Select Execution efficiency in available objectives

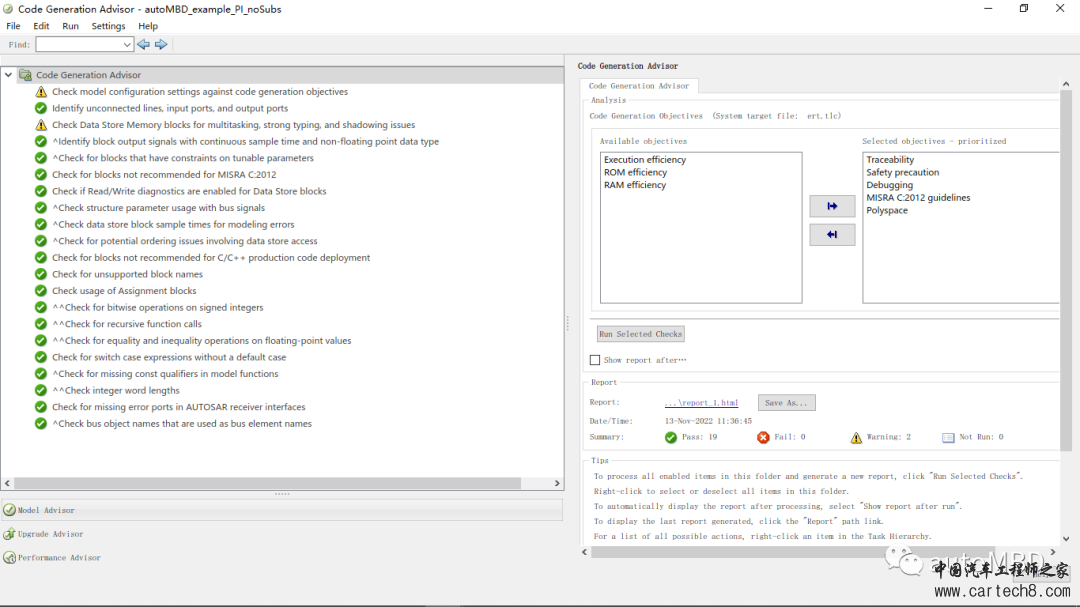(645, 160)
